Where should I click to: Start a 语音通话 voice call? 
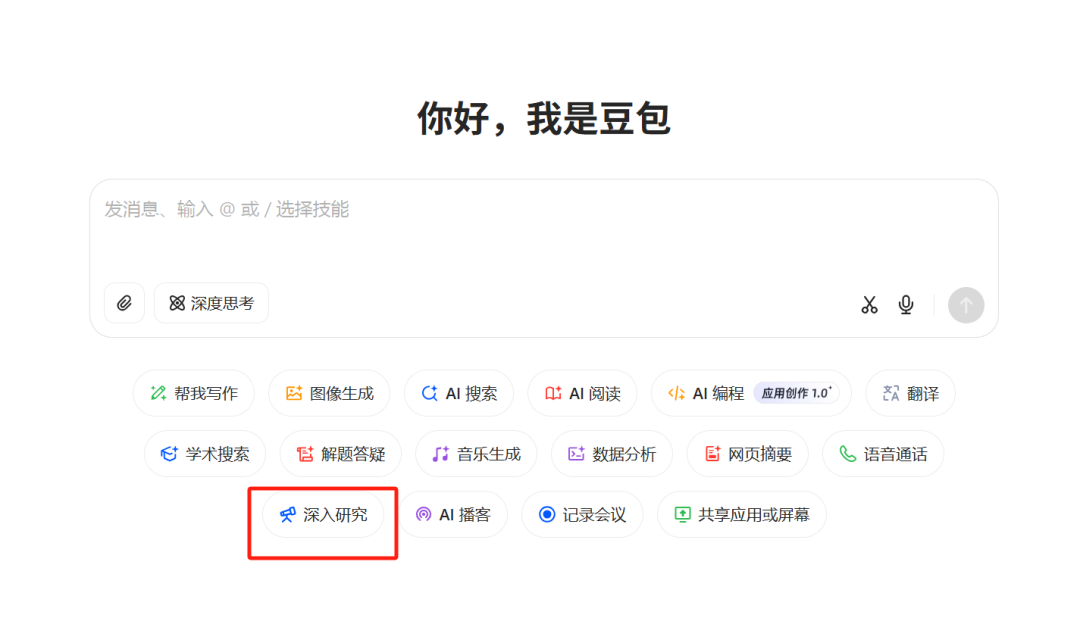point(883,454)
